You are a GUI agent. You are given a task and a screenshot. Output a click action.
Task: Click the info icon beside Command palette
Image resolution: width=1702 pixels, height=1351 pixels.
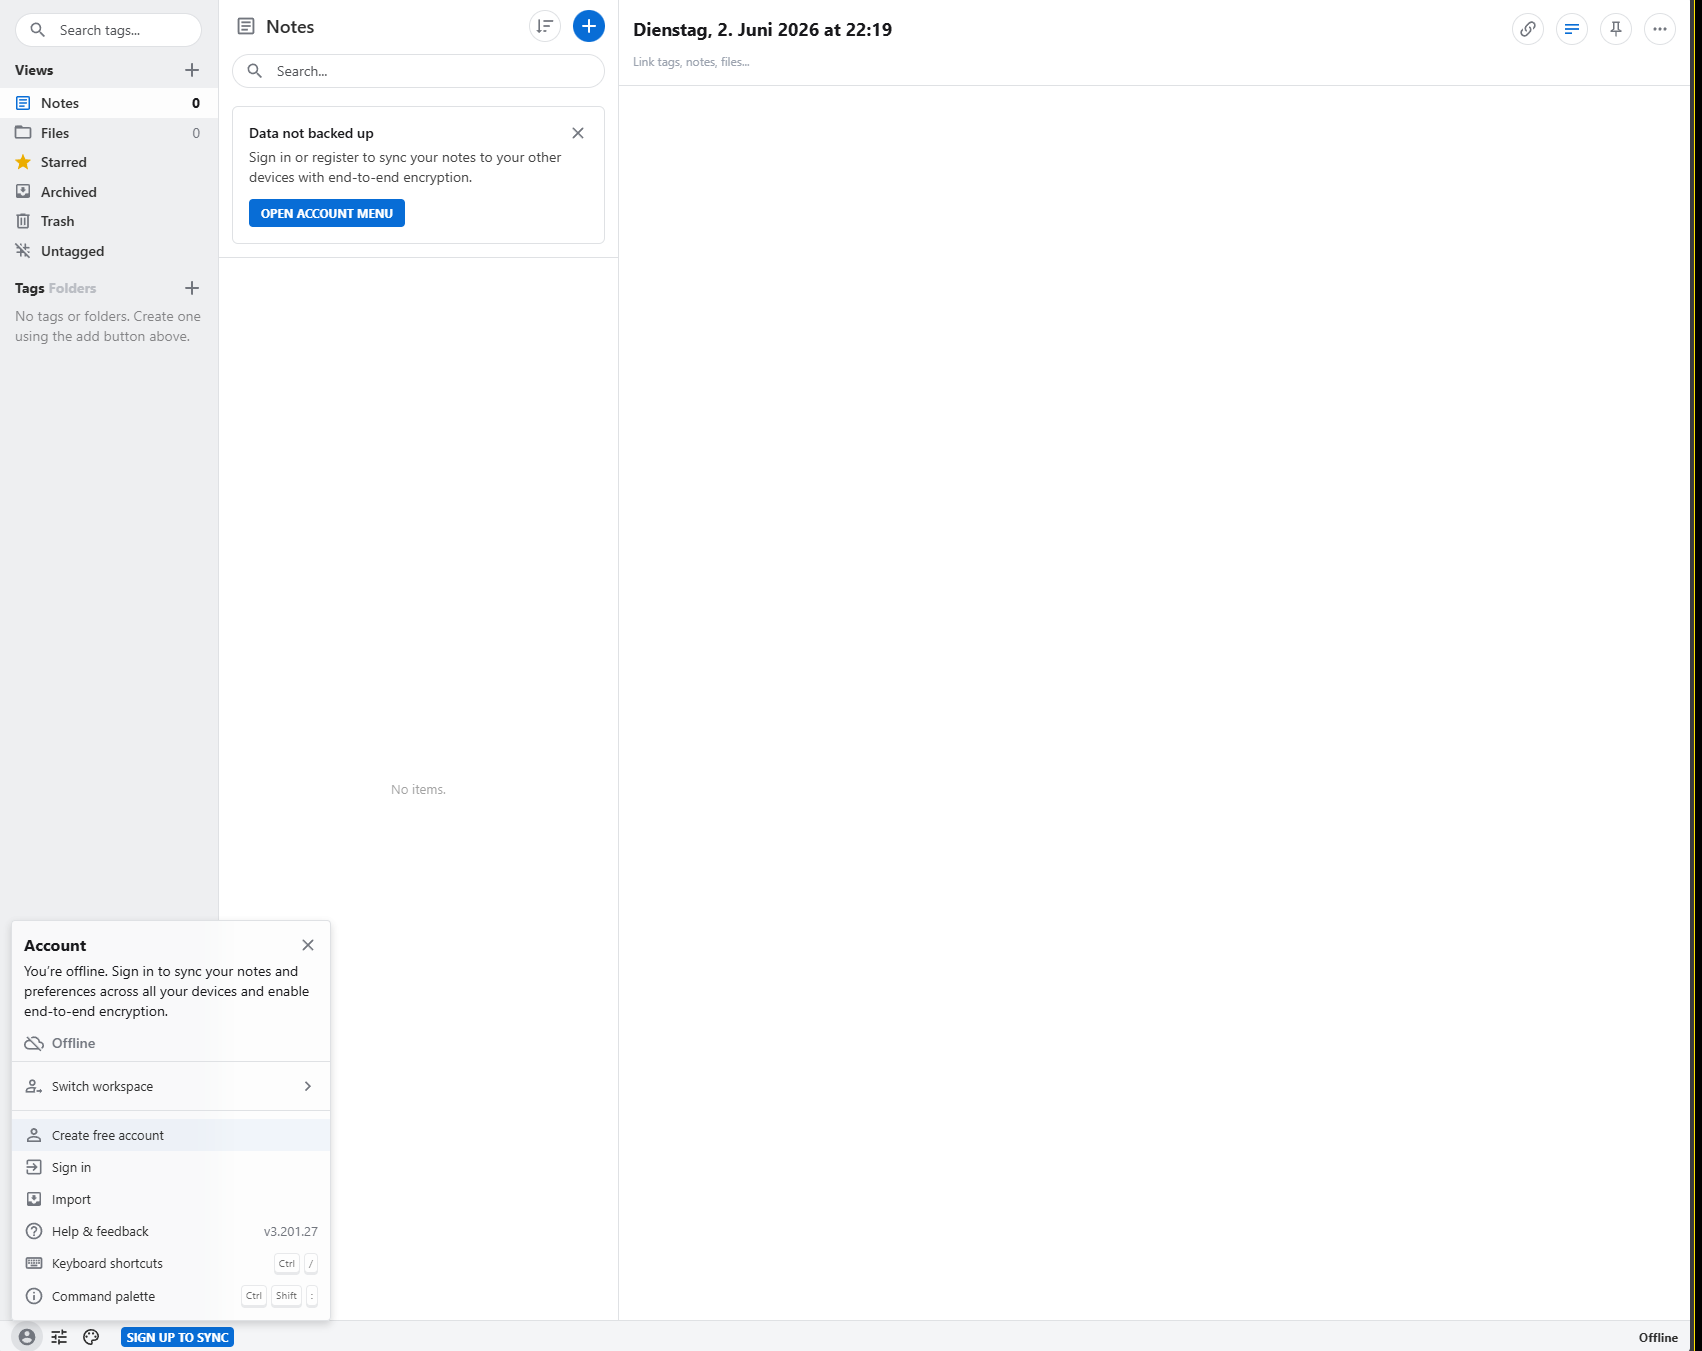34,1296
